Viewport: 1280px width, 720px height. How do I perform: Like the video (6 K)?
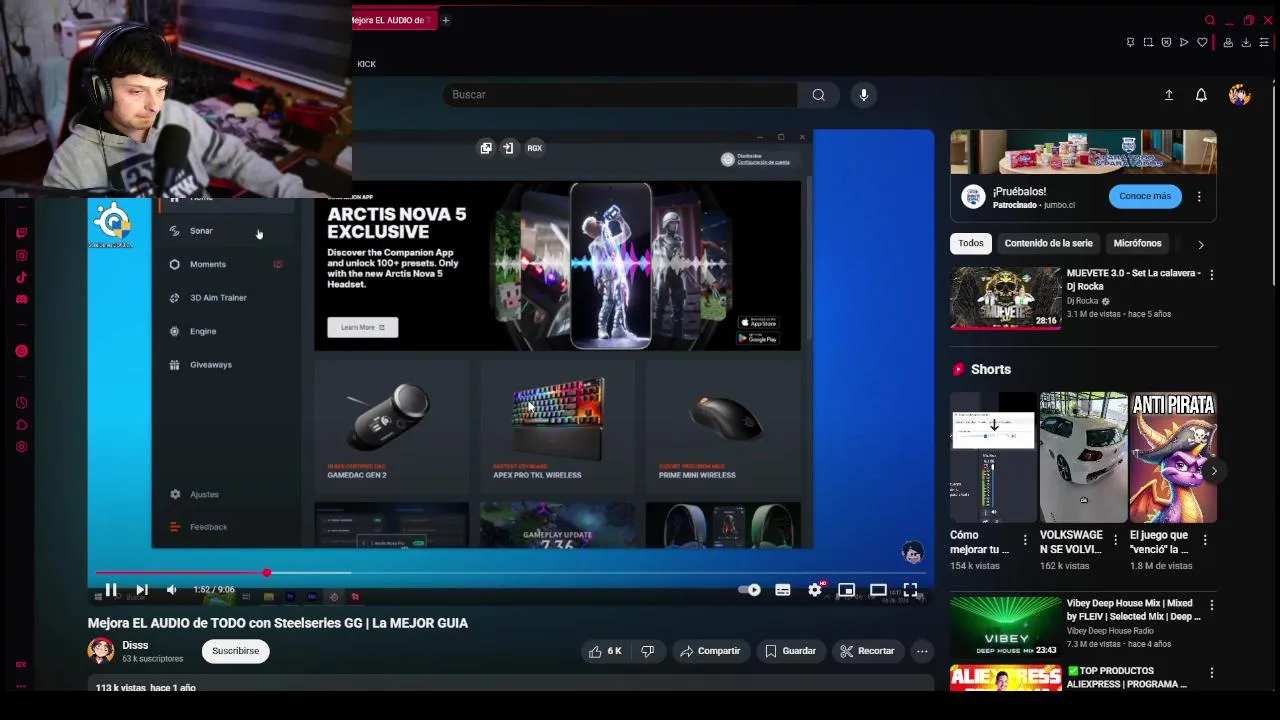606,651
